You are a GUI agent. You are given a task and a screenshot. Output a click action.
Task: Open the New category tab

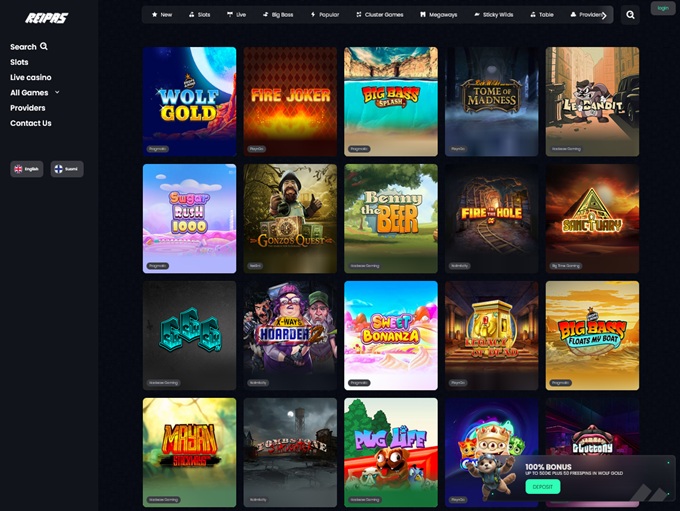(162, 14)
